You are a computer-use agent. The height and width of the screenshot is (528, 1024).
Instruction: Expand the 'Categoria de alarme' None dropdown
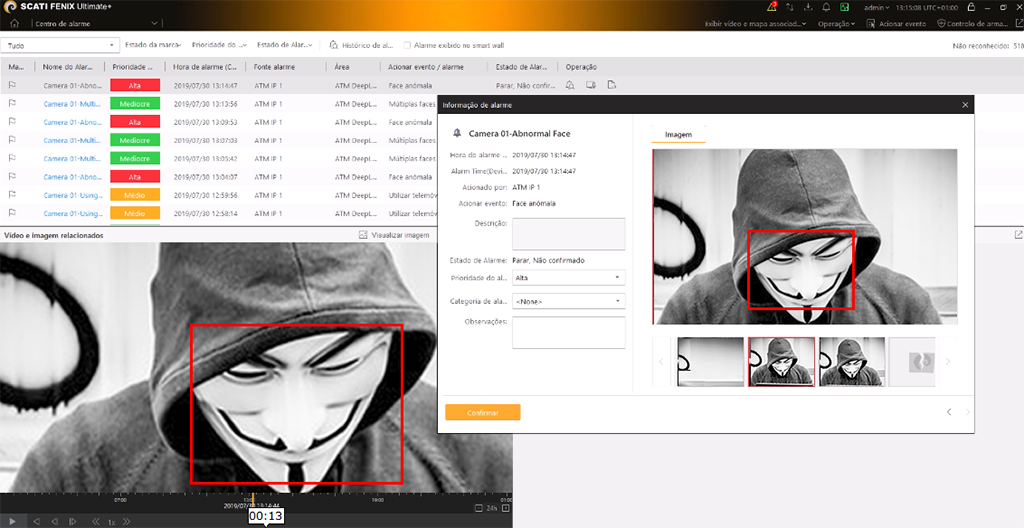(x=568, y=301)
